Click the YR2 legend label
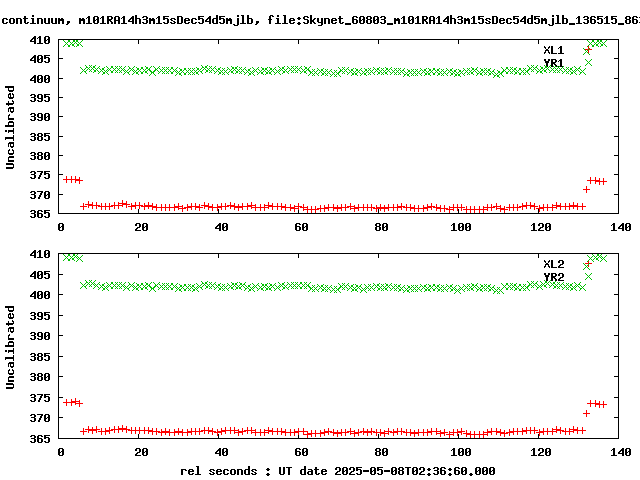 [553, 277]
